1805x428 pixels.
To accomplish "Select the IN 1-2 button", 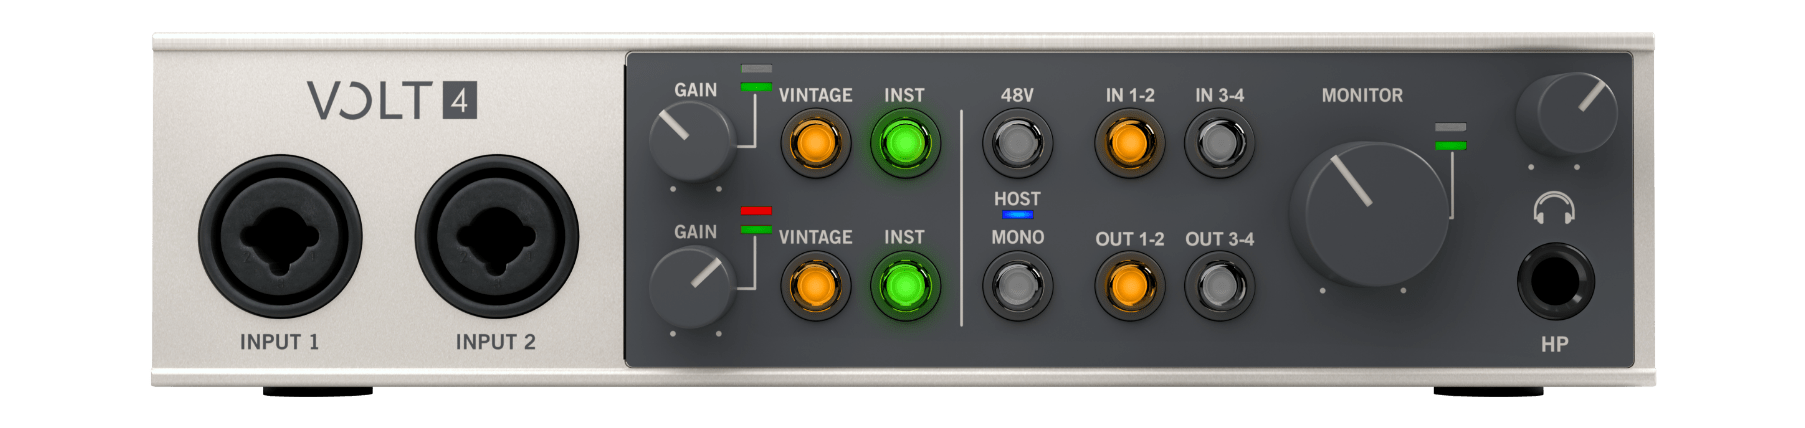I will [x=1129, y=143].
